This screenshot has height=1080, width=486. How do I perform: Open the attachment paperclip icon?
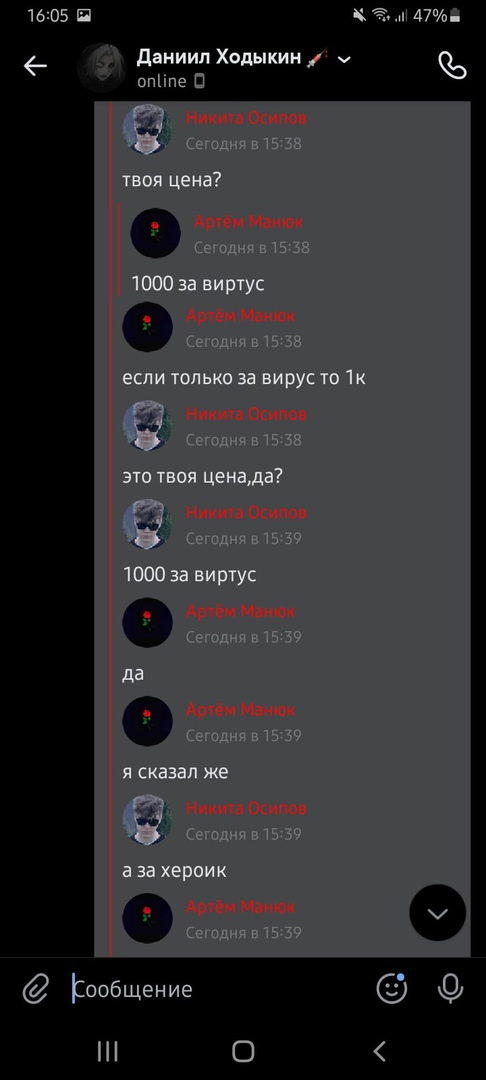pyautogui.click(x=34, y=990)
